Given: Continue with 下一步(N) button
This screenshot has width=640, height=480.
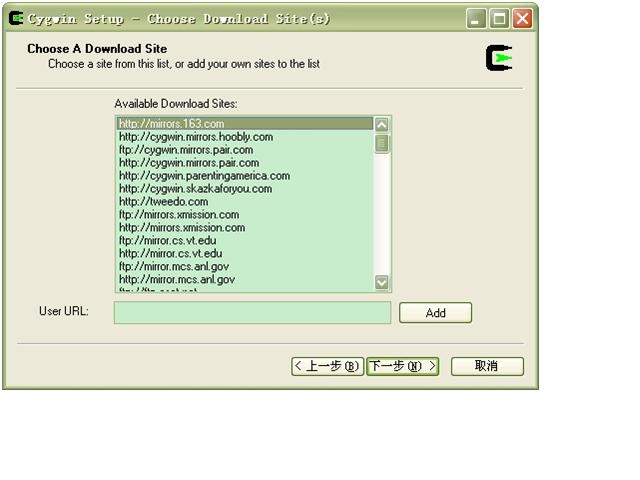Looking at the screenshot, I should [403, 366].
